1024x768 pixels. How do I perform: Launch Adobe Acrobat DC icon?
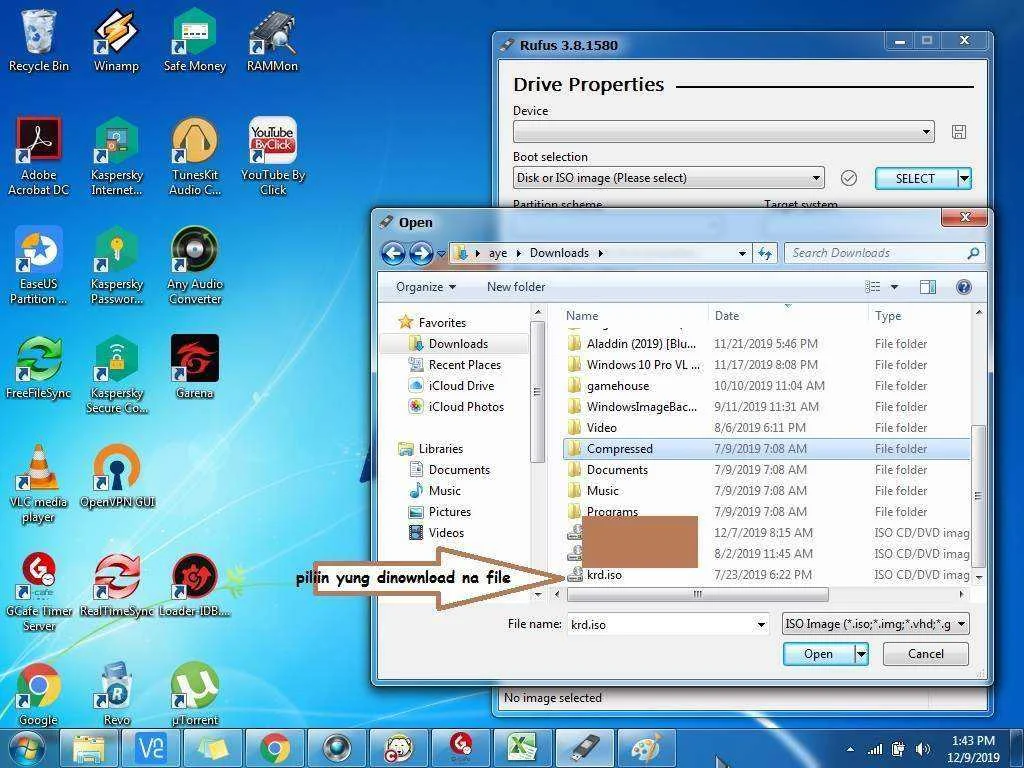39,157
